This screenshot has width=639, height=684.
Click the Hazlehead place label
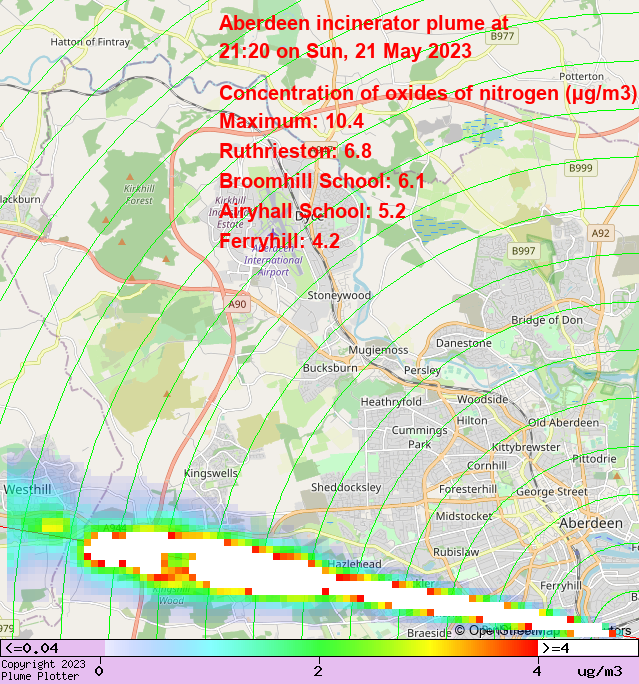click(x=355, y=564)
